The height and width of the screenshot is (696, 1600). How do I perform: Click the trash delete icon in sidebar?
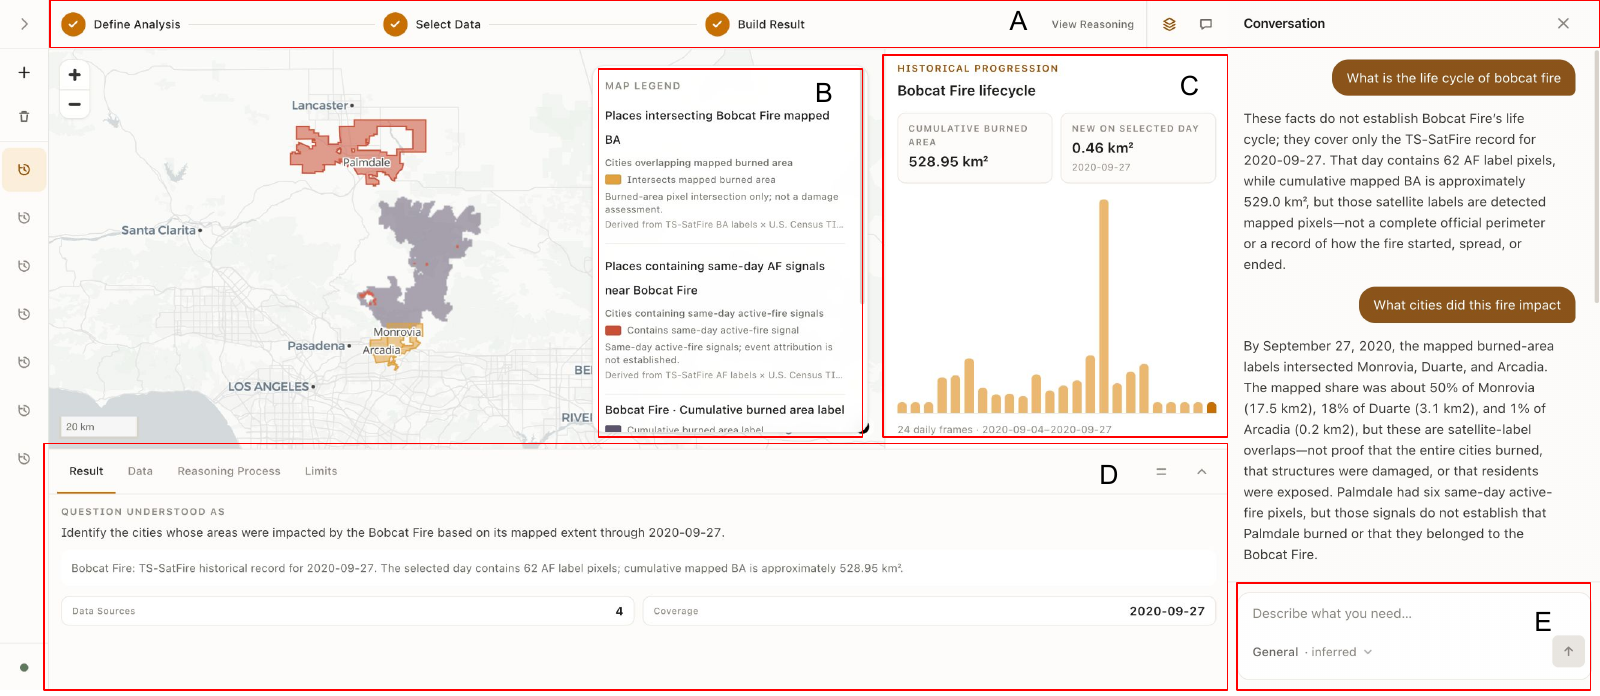[x=24, y=117]
